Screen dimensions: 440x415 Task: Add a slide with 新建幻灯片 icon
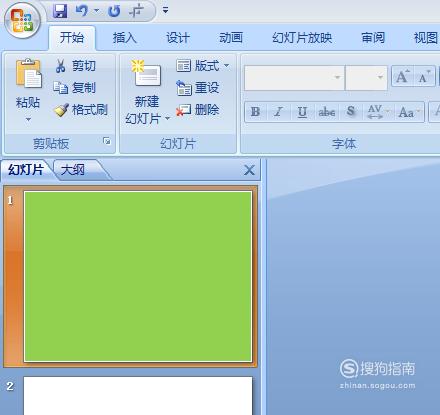click(147, 73)
